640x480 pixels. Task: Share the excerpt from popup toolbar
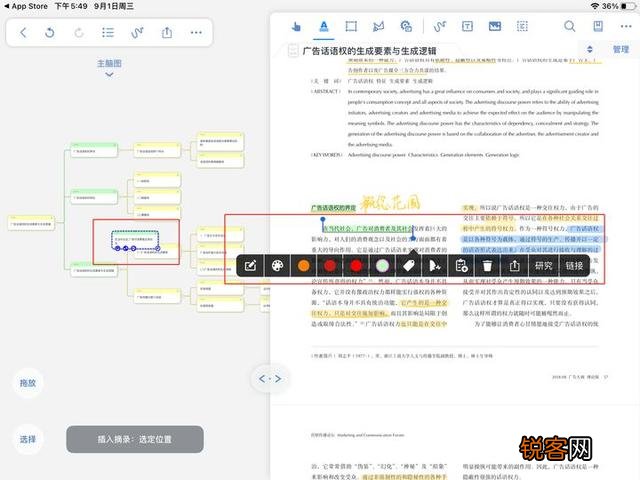click(x=514, y=266)
